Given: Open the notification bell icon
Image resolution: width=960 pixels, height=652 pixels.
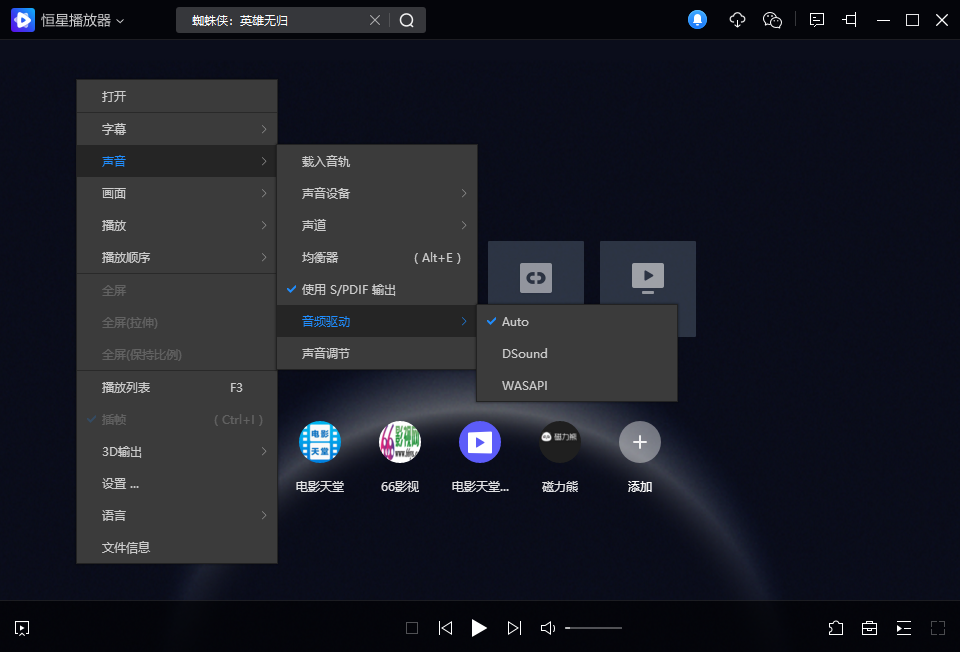Looking at the screenshot, I should (697, 20).
